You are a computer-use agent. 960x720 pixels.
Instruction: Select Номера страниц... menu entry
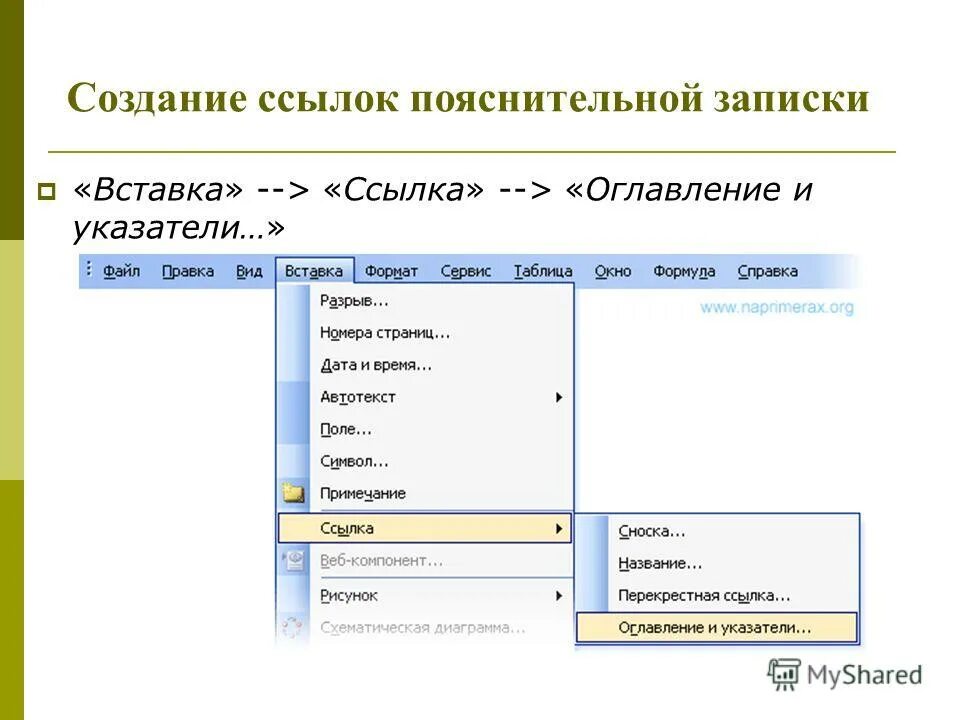425,333
